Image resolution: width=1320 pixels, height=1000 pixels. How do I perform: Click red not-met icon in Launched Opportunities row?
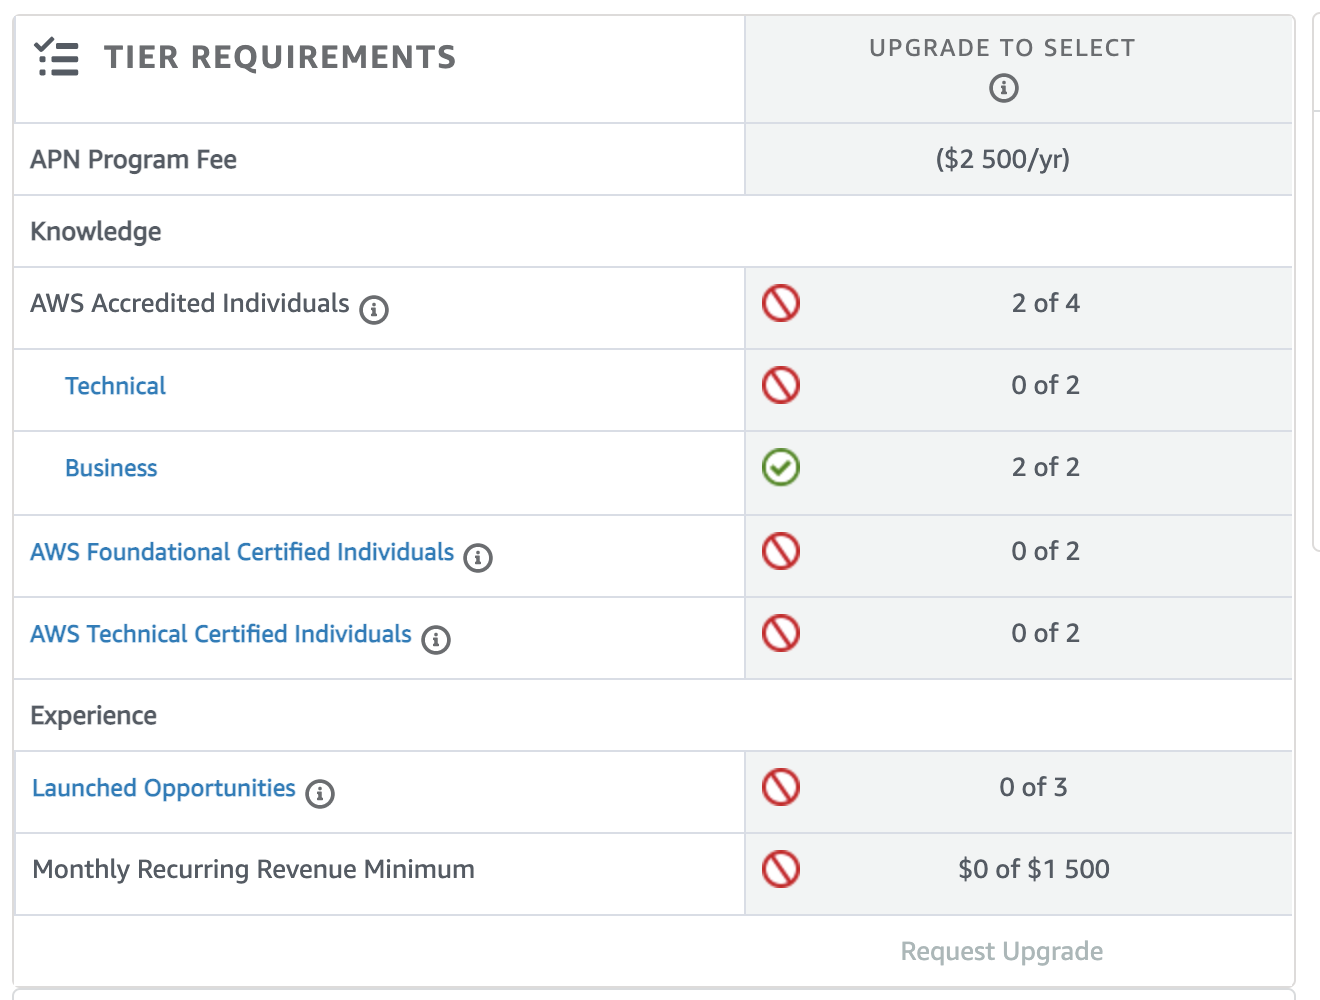781,787
